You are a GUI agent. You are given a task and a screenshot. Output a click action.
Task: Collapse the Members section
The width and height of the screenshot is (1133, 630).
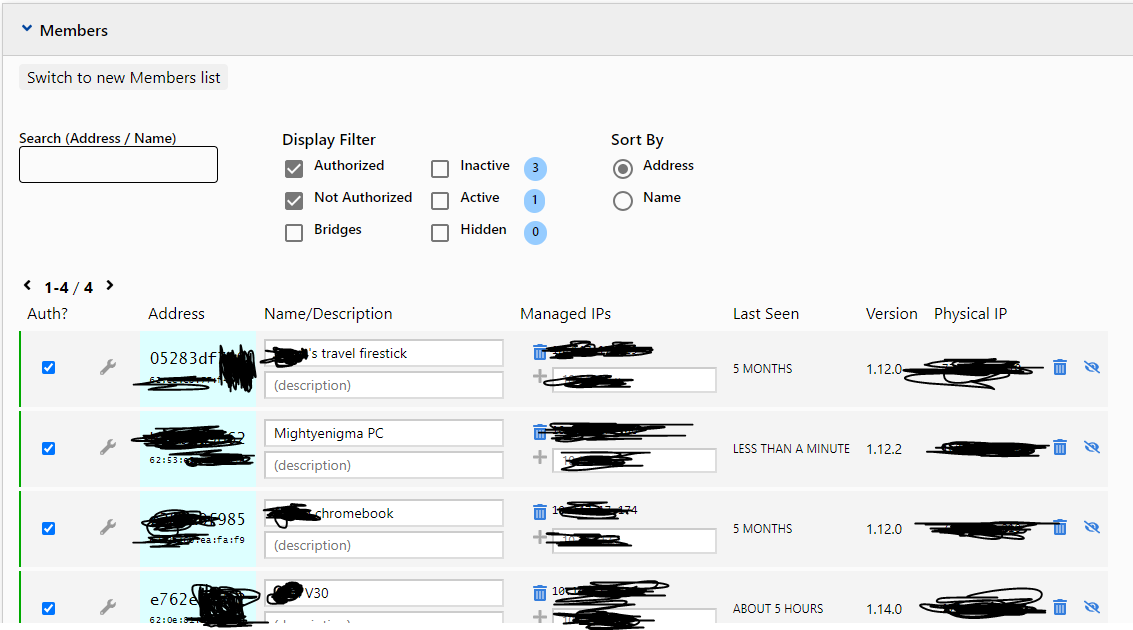pyautogui.click(x=27, y=30)
